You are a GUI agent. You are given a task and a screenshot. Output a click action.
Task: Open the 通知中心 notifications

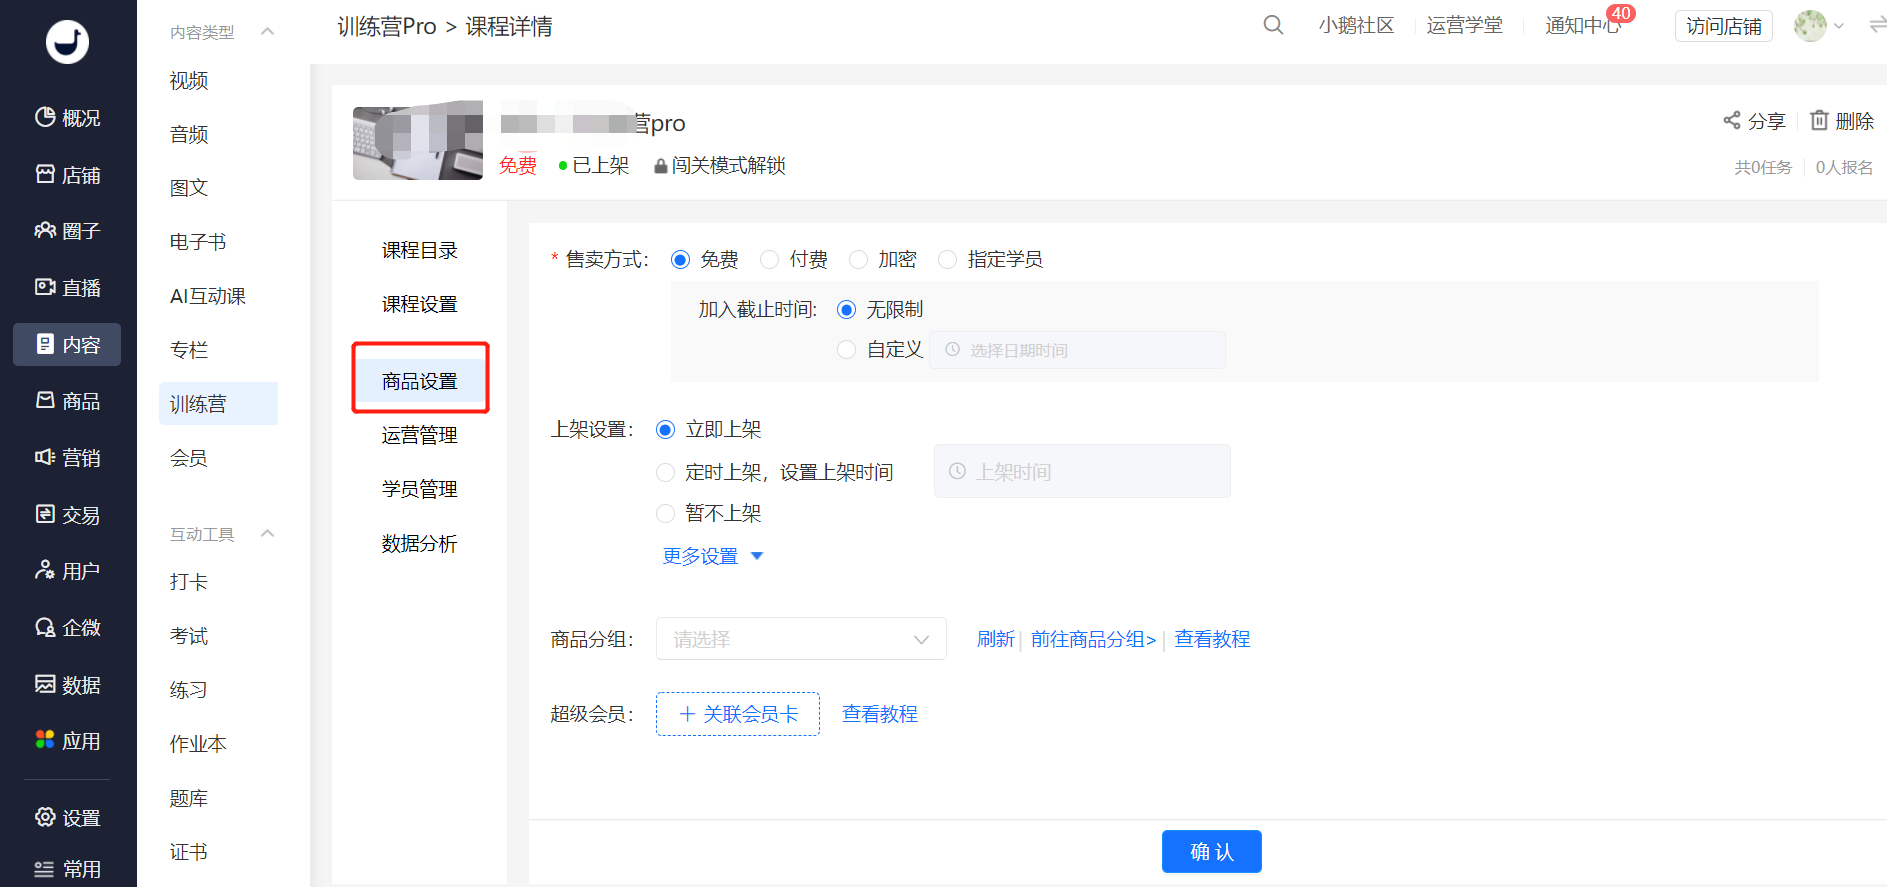coord(1583,26)
